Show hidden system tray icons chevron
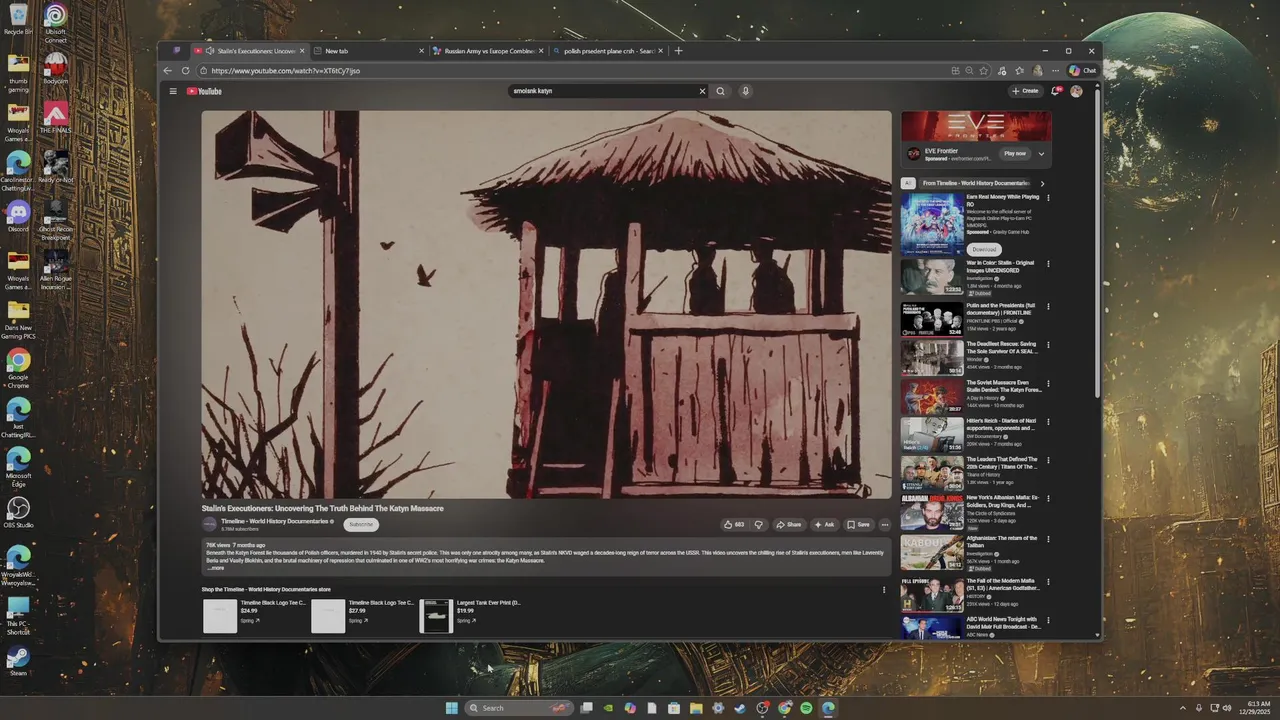 click(x=1183, y=708)
